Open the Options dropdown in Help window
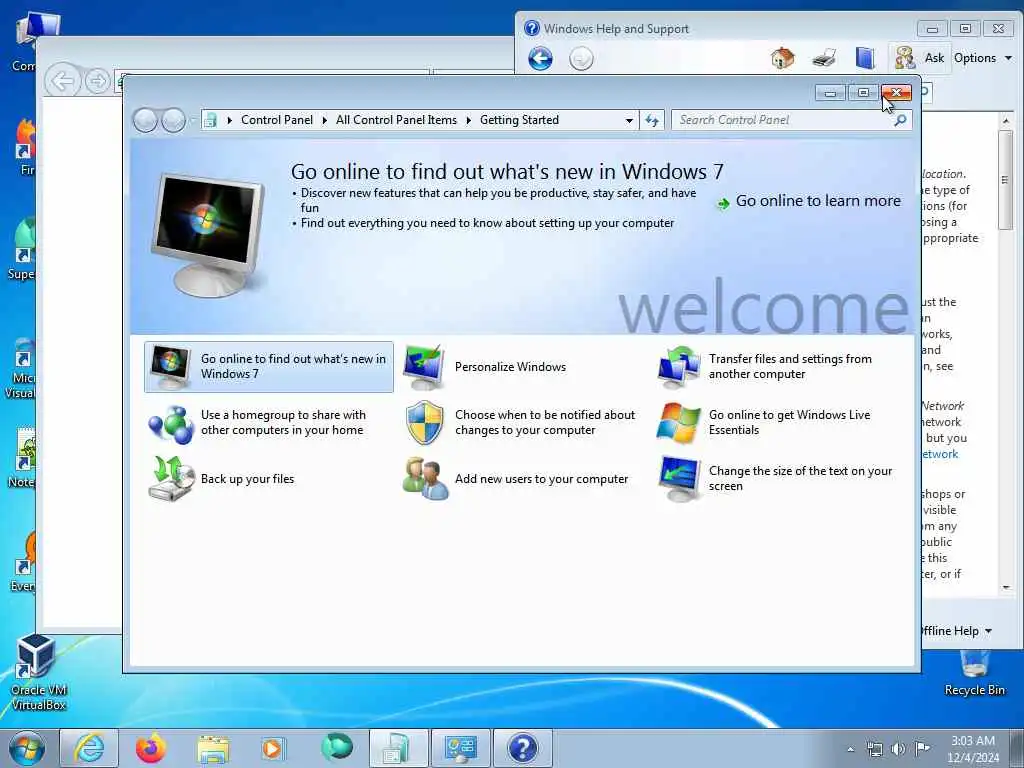Screen dimensions: 1024x768 (982, 58)
